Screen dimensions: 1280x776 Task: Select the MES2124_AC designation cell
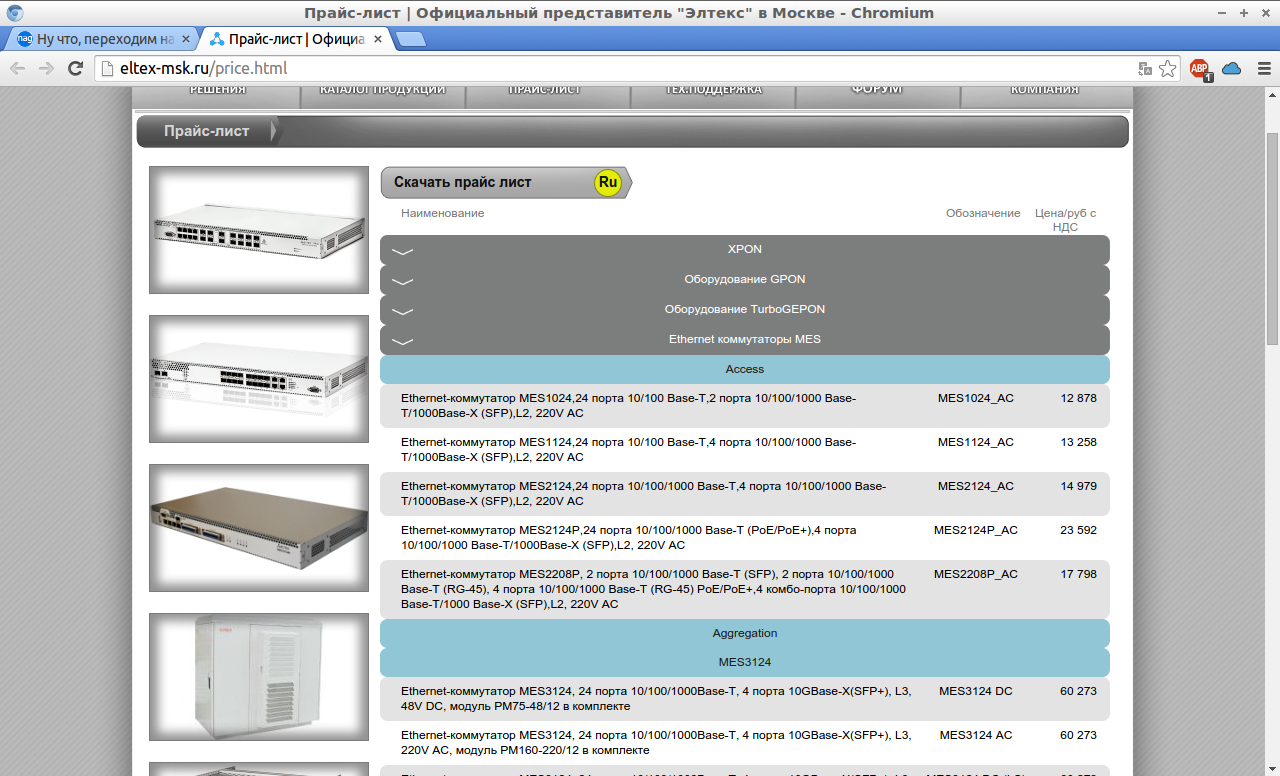(976, 486)
